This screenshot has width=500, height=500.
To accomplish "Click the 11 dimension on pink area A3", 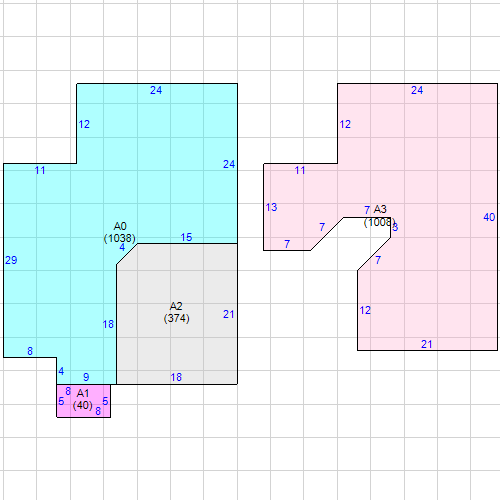I will click(300, 170).
